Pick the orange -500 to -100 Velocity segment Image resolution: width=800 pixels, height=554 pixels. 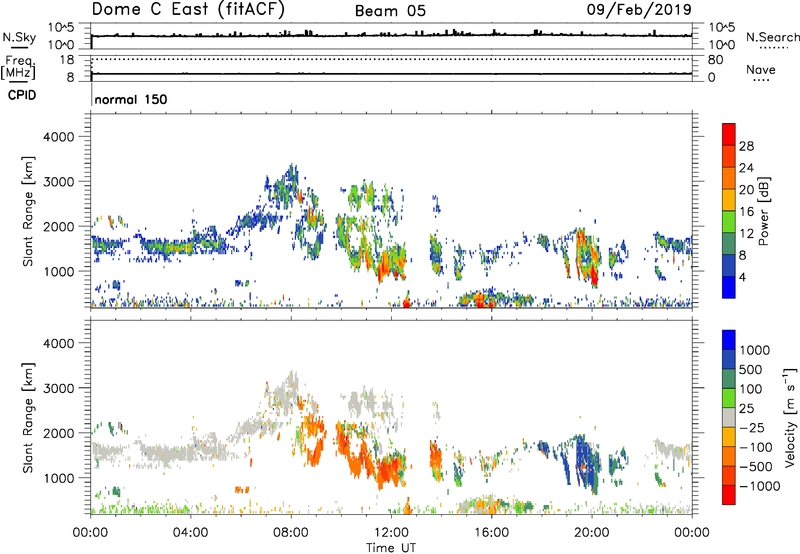pos(729,456)
